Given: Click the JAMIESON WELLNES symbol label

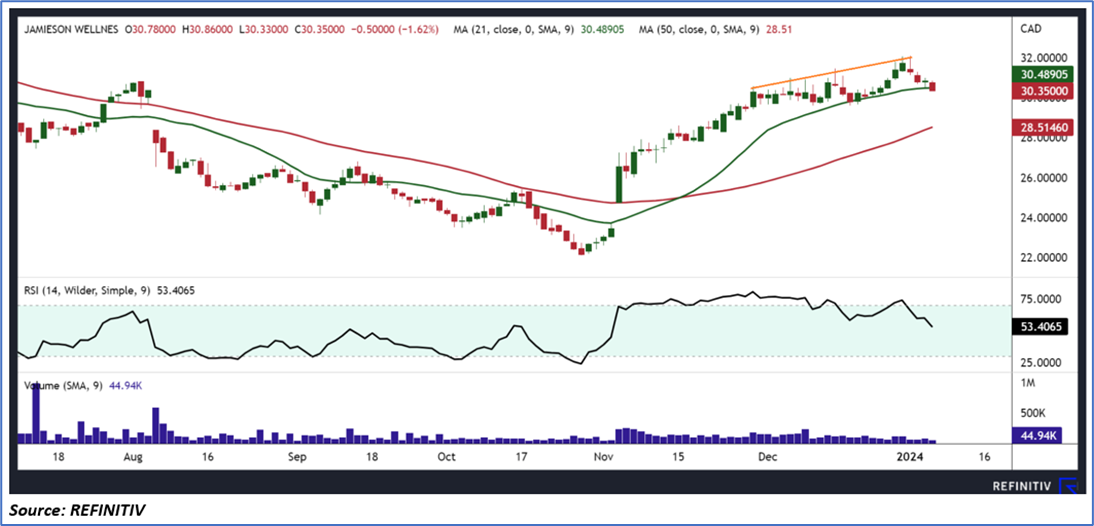Looking at the screenshot, I should click(70, 30).
